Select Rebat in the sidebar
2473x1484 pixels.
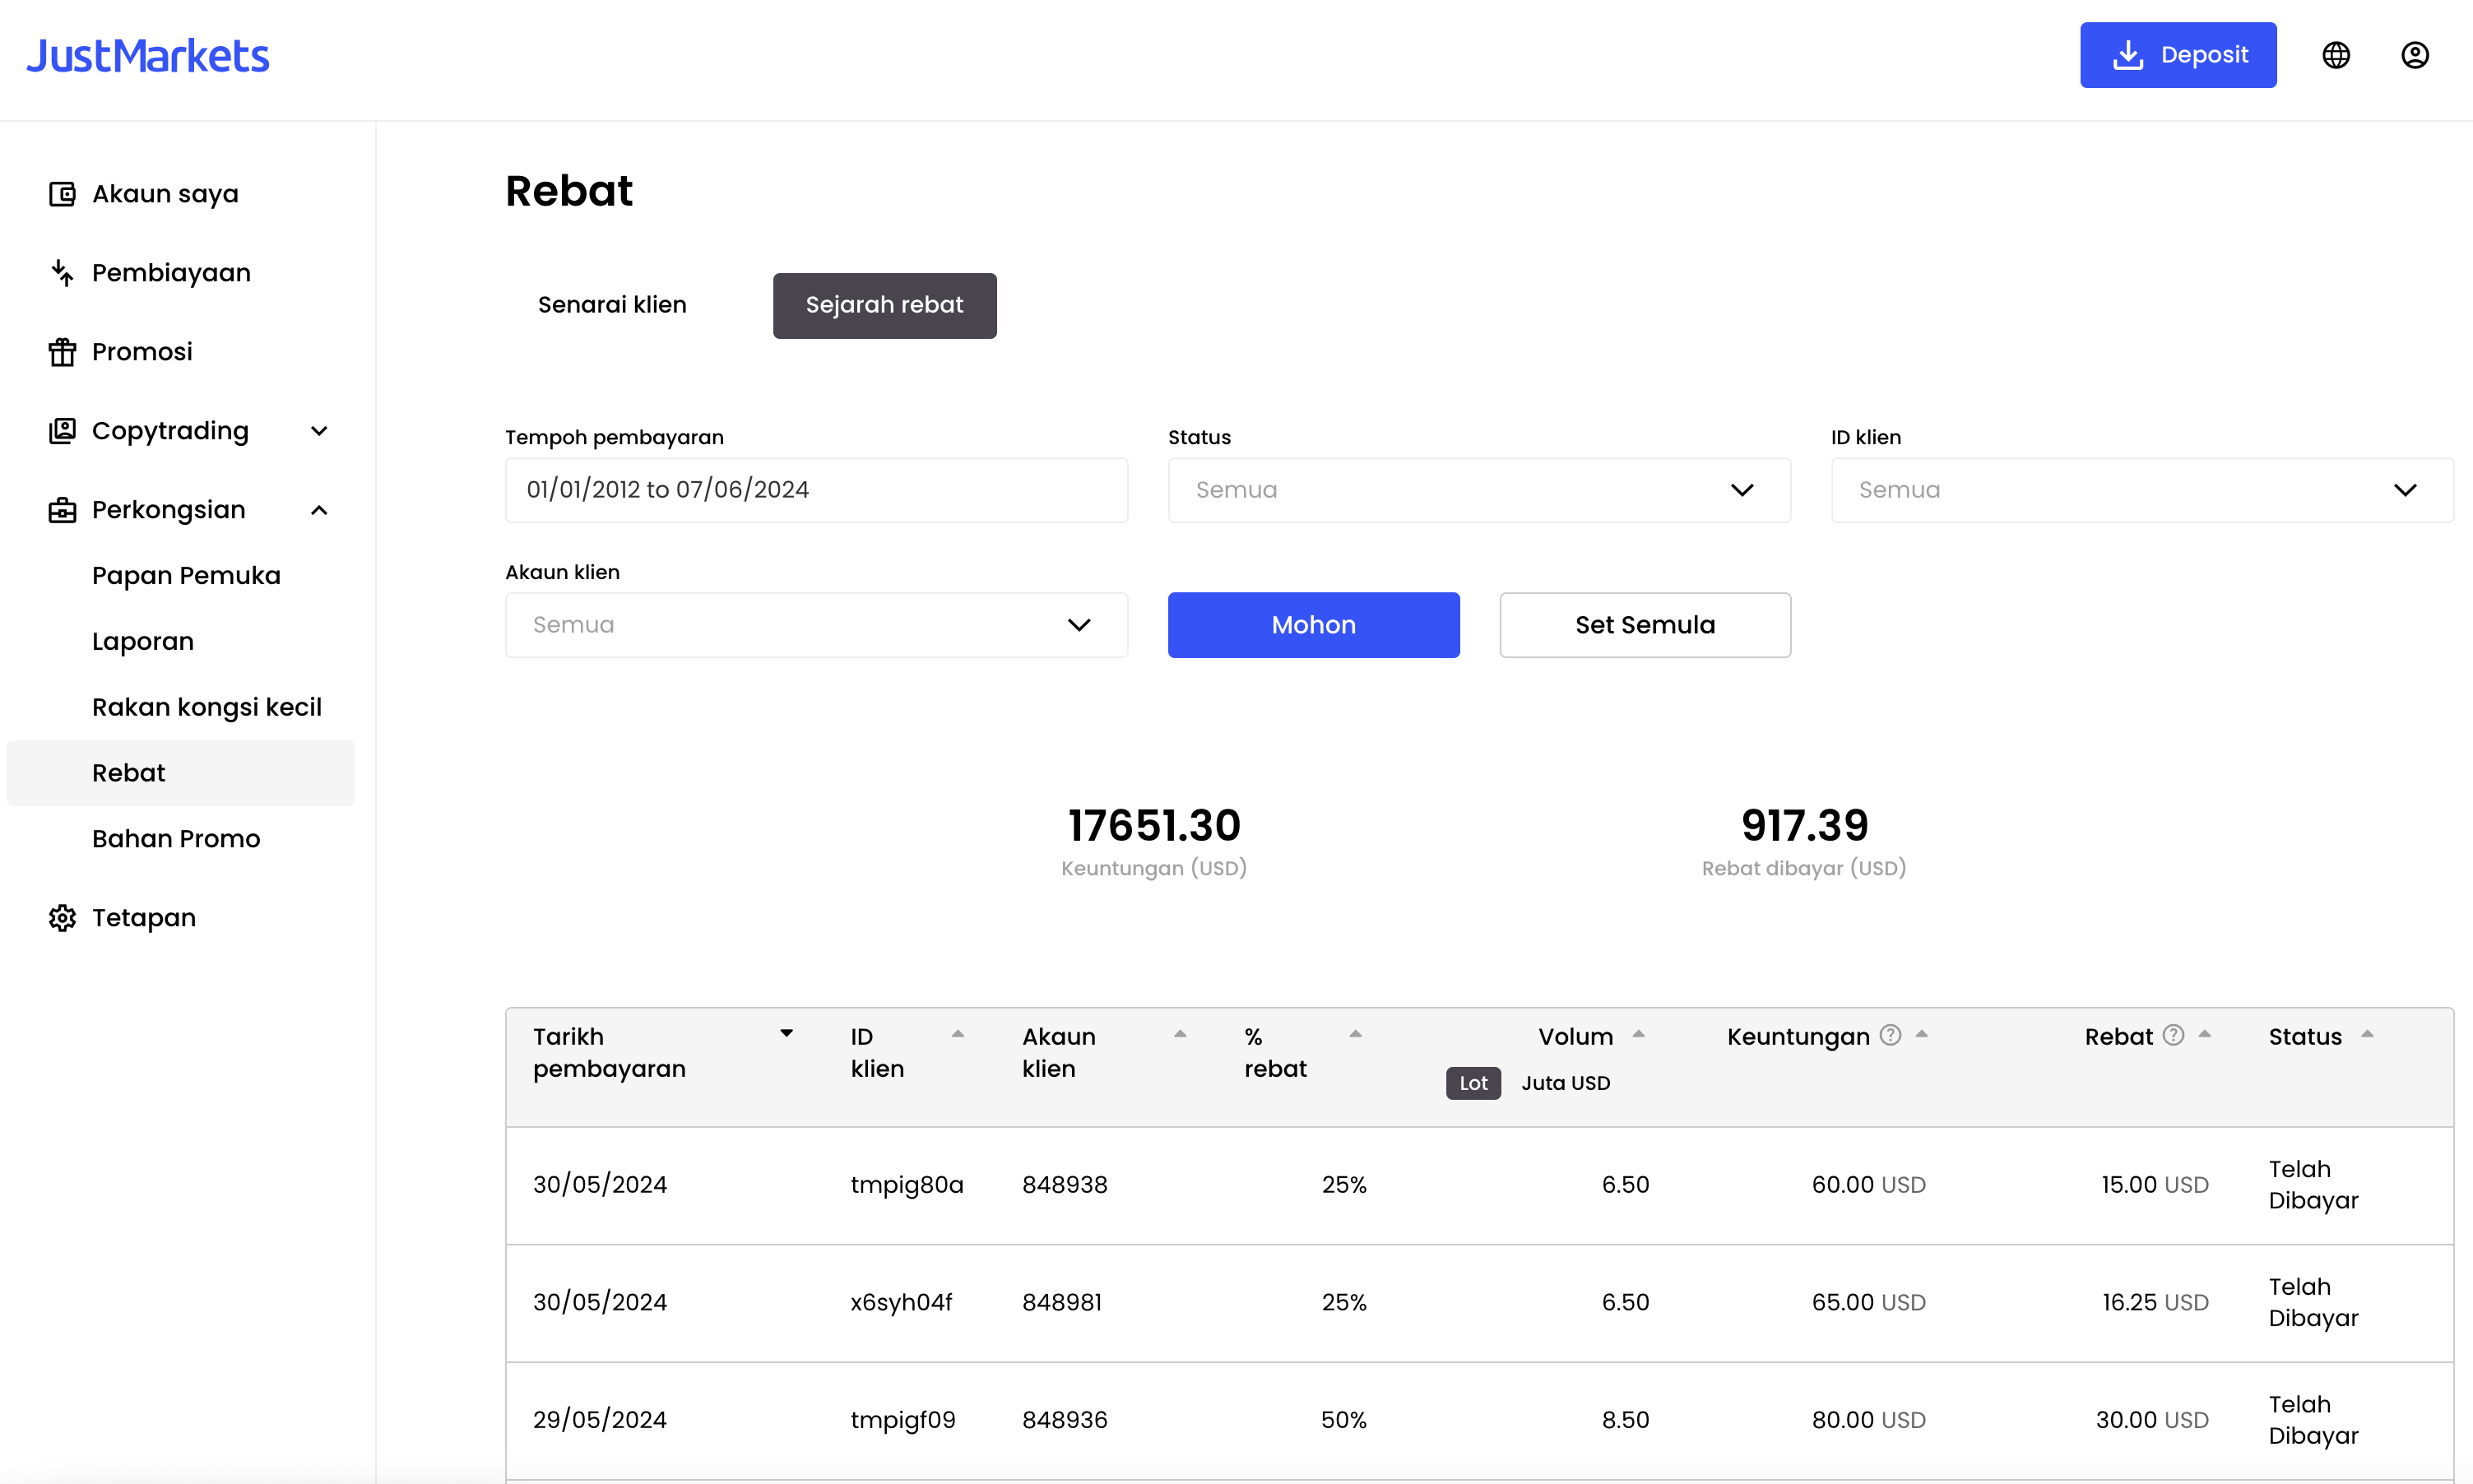(180, 773)
